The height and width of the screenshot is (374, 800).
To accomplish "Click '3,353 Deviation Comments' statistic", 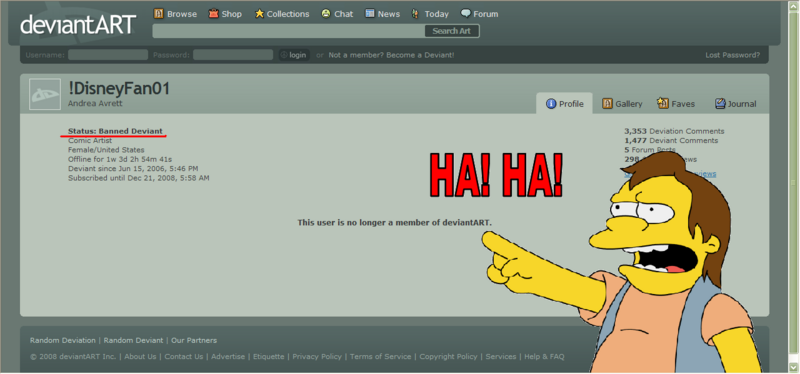I will click(674, 131).
